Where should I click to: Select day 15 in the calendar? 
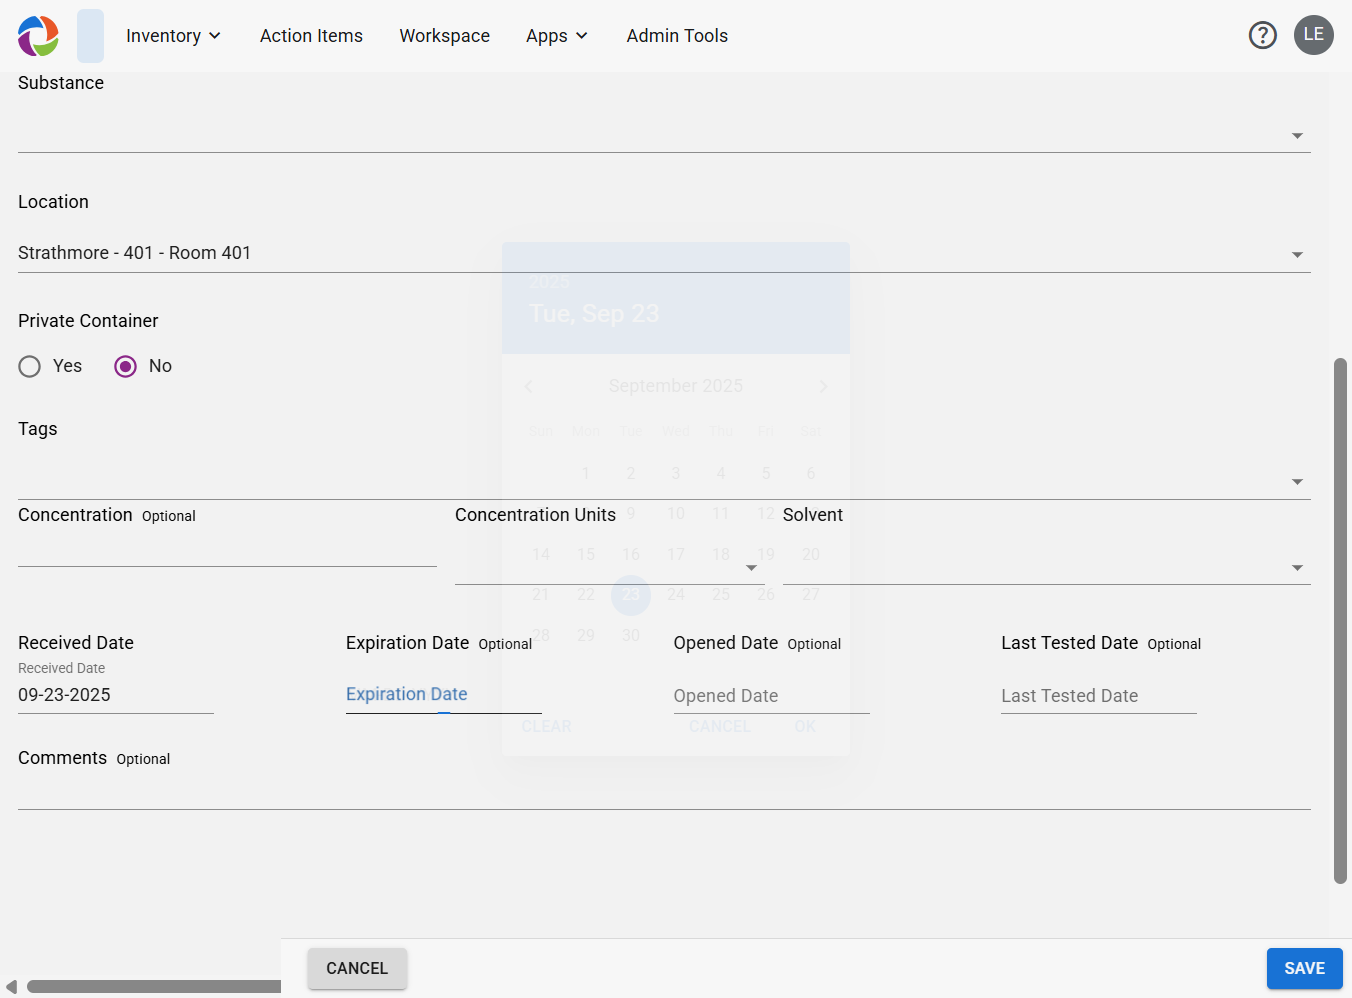586,554
